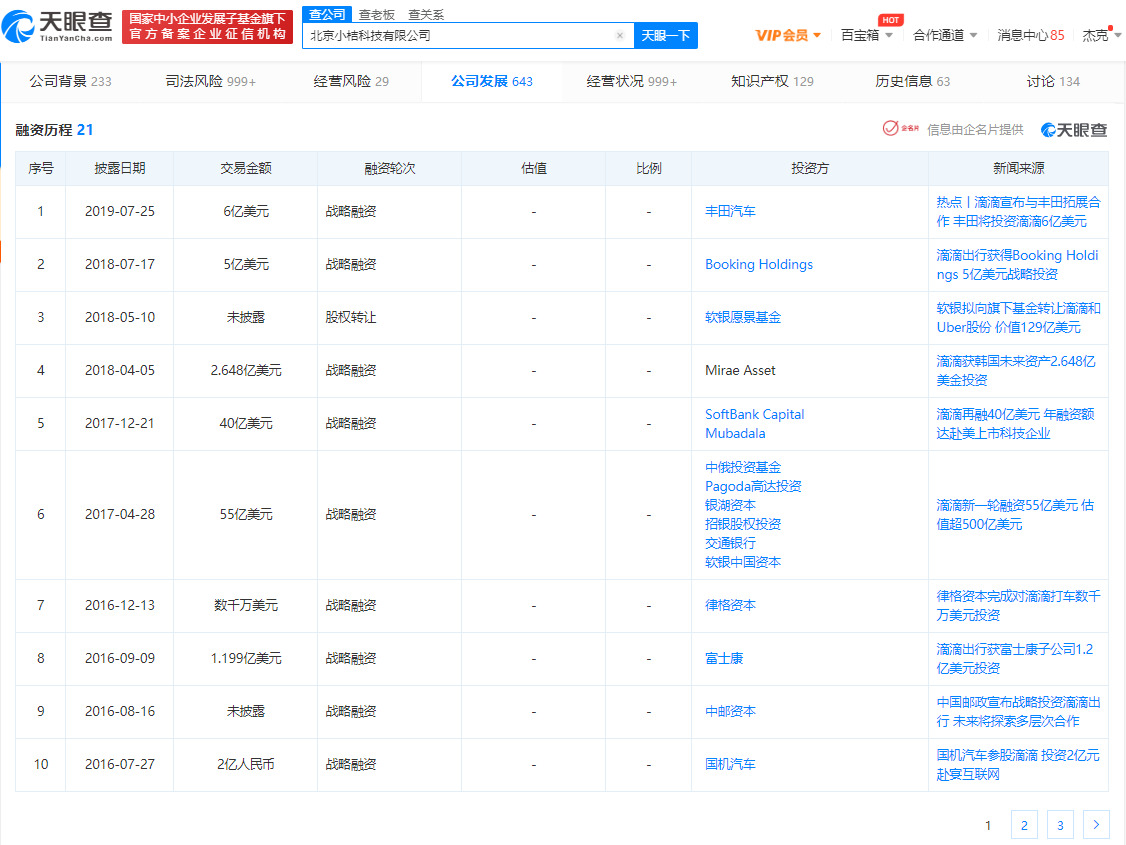
Task: Open the VIP会员 dropdown
Action: point(788,35)
